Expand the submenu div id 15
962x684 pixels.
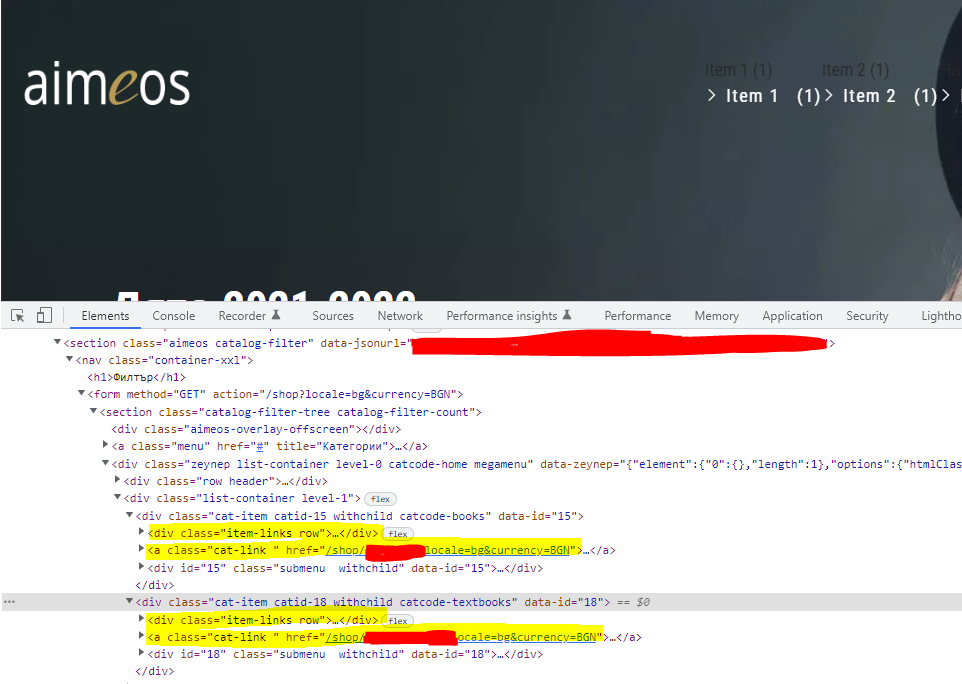click(141, 567)
